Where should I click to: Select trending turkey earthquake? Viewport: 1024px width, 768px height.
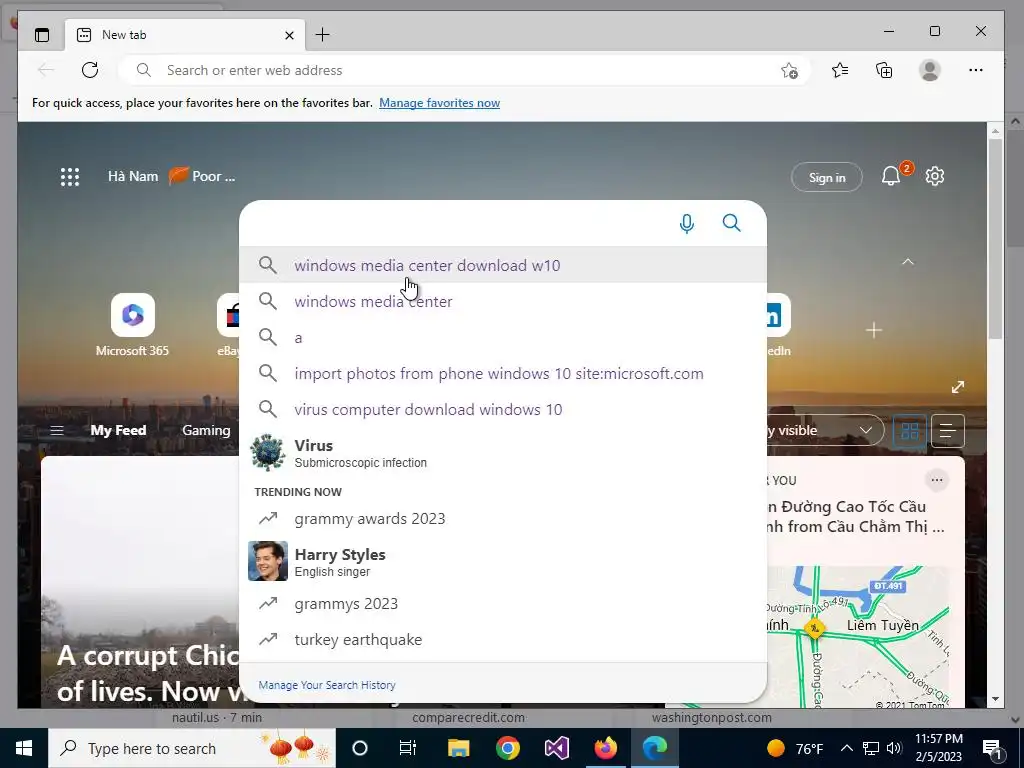[503, 639]
